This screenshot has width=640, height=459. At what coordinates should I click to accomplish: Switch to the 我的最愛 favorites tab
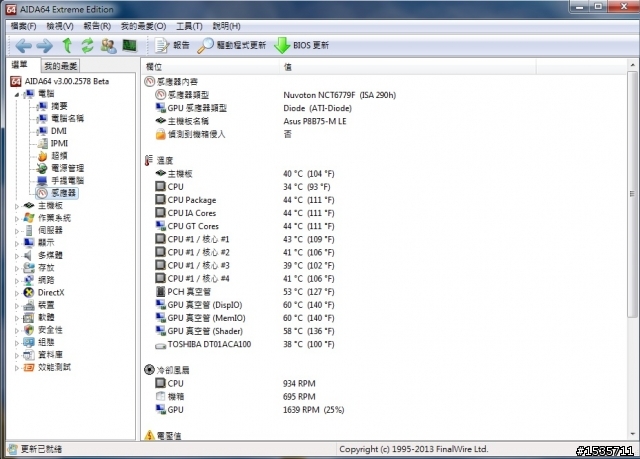tap(60, 66)
